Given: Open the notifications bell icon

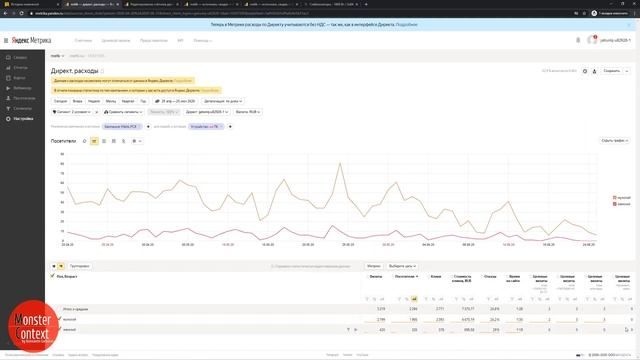Looking at the screenshot, I should click(578, 40).
